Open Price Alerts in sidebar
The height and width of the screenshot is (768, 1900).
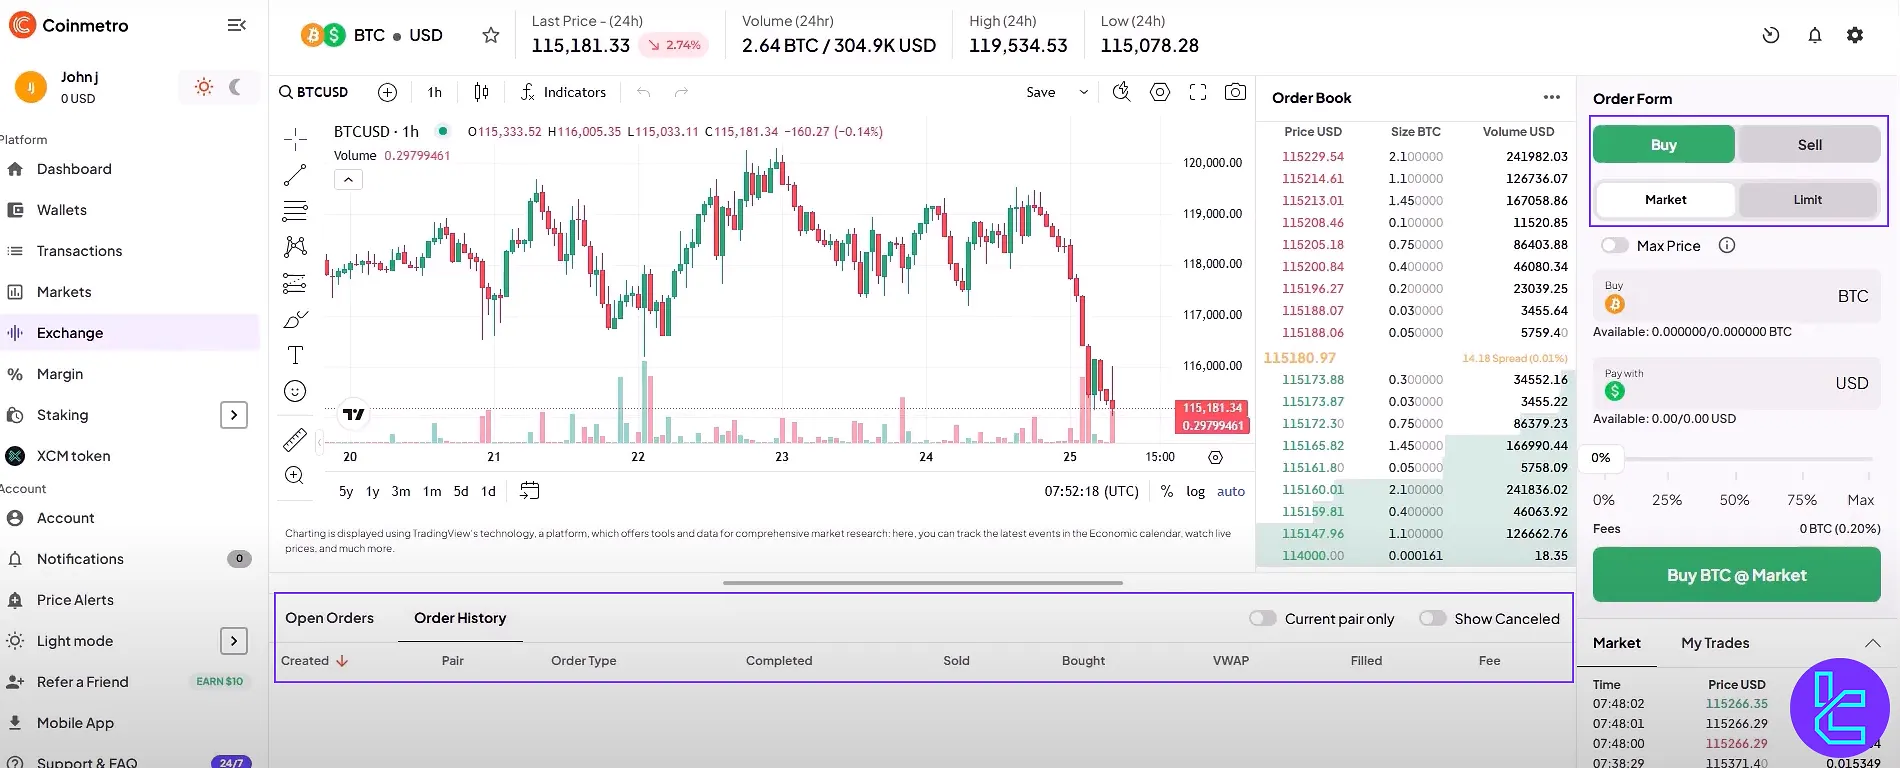[75, 600]
